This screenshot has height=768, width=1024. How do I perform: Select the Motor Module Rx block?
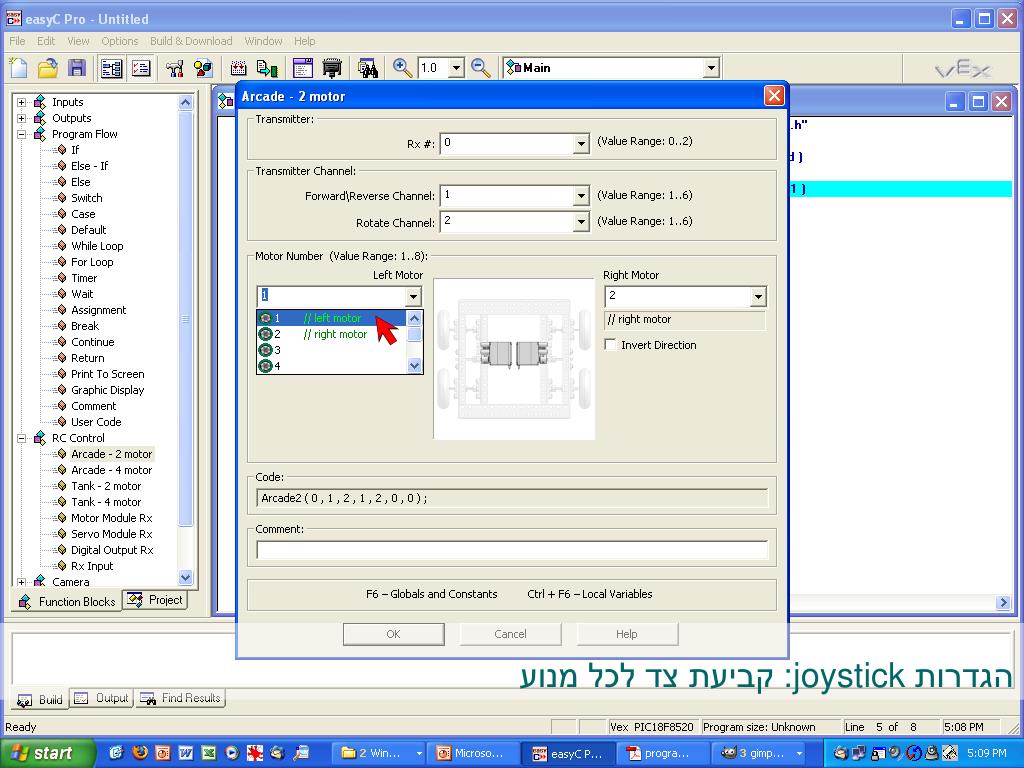(x=112, y=519)
